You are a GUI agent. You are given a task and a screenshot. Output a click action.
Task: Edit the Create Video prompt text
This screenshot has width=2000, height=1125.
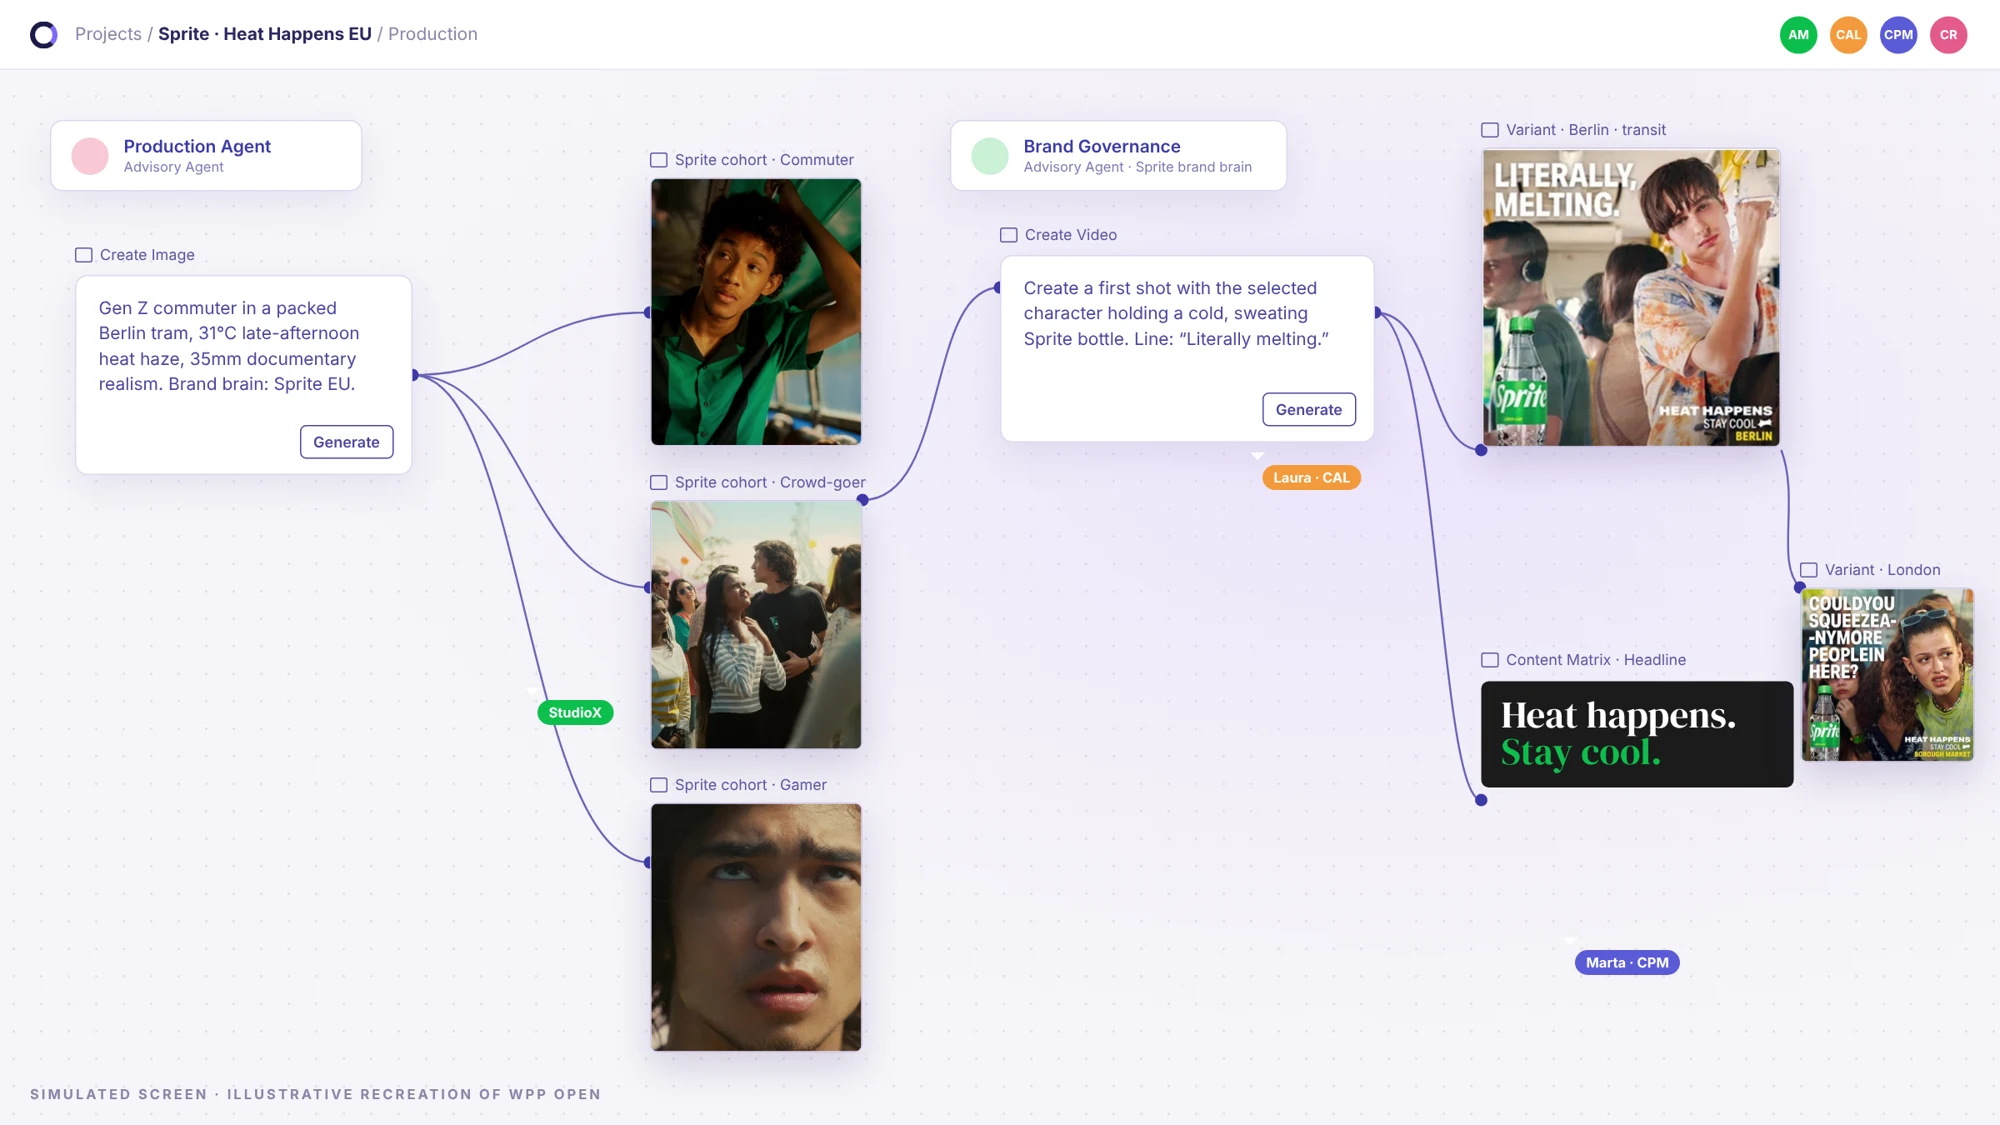[x=1176, y=313]
